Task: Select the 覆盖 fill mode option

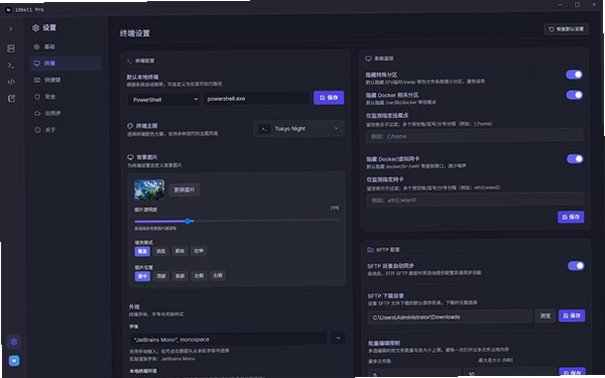Action: [x=142, y=251]
